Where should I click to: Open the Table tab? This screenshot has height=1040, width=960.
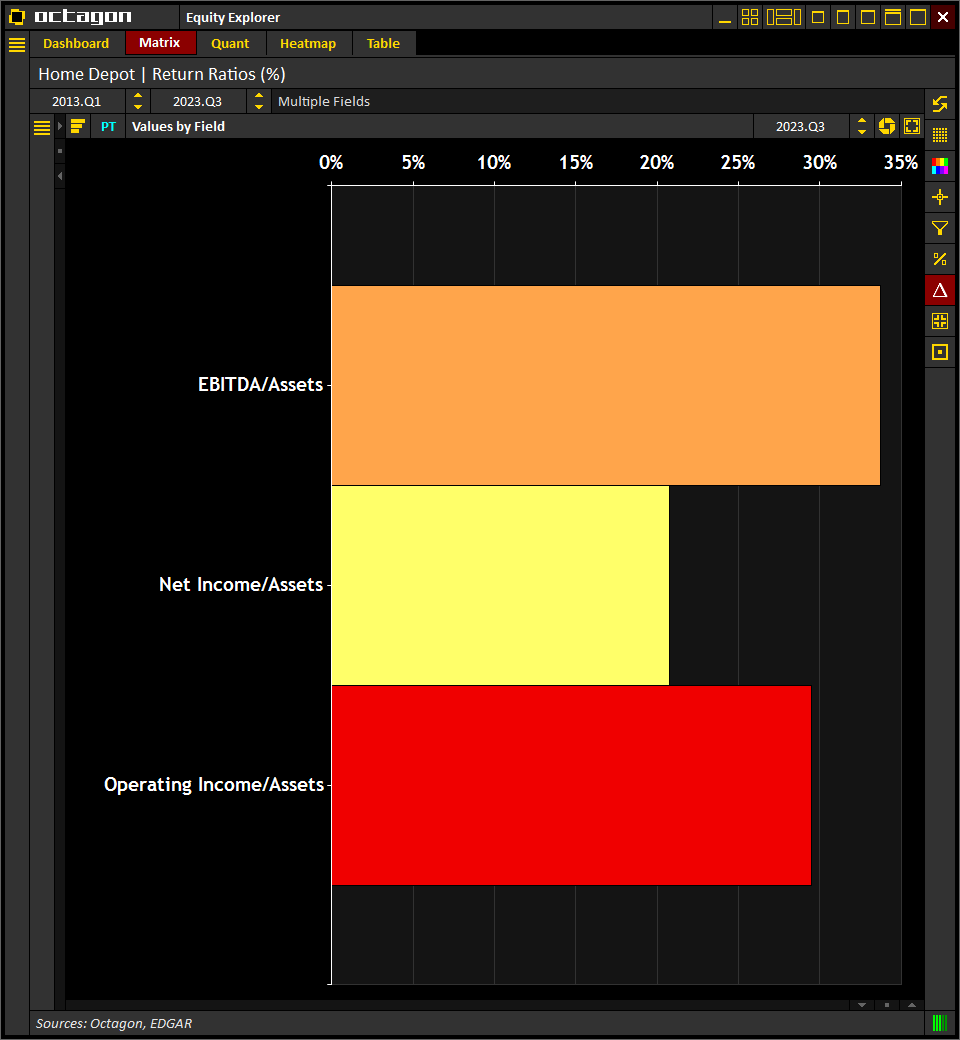[x=383, y=44]
